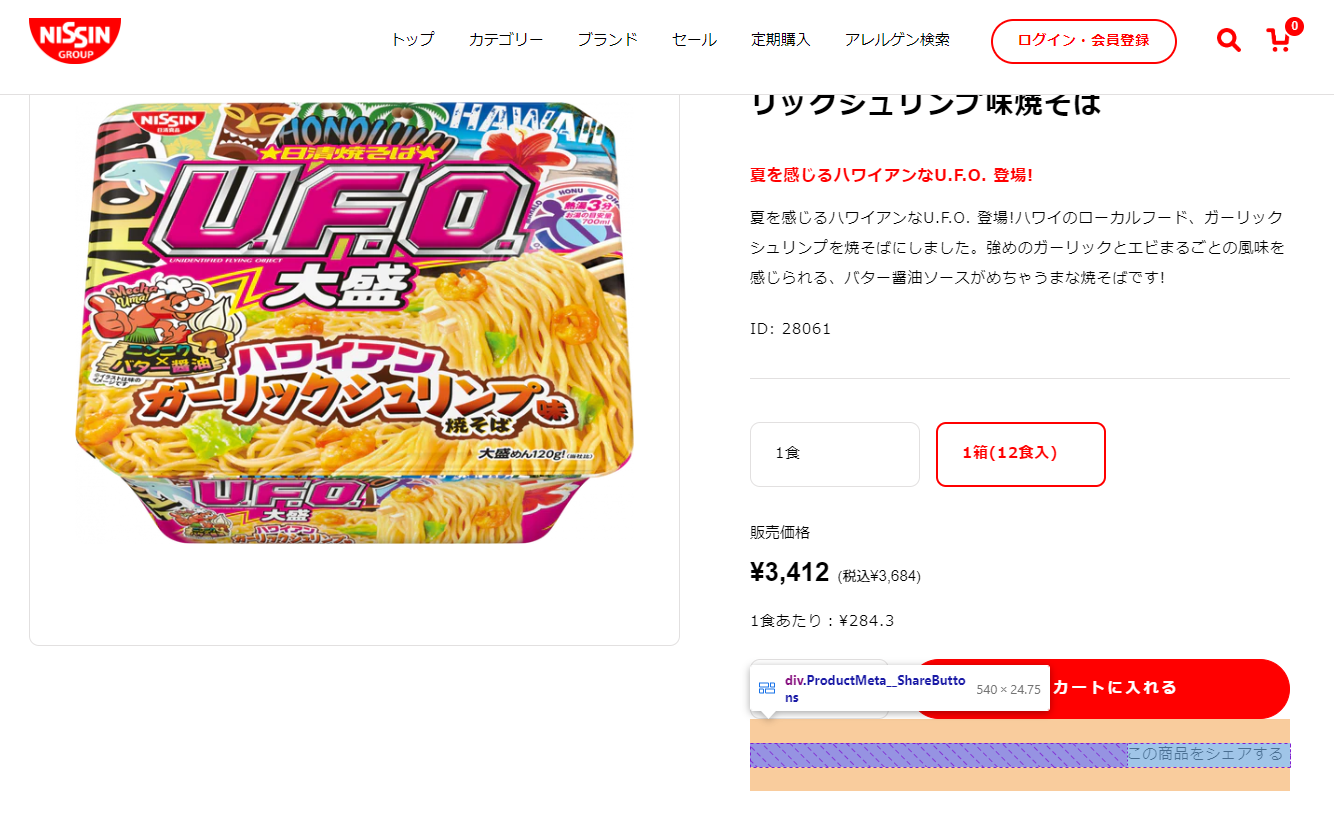The image size is (1334, 820).
Task: Click the element inspector icon in the tooltip
Action: pyautogui.click(x=767, y=687)
